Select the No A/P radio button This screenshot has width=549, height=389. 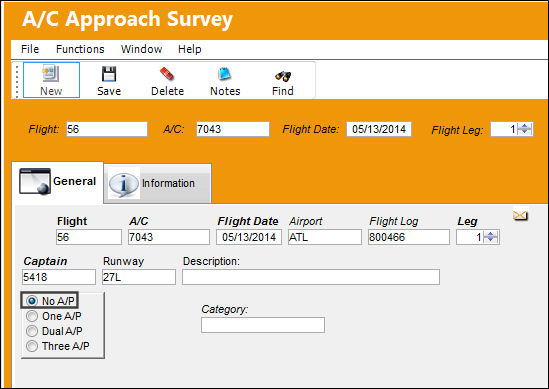(x=32, y=301)
